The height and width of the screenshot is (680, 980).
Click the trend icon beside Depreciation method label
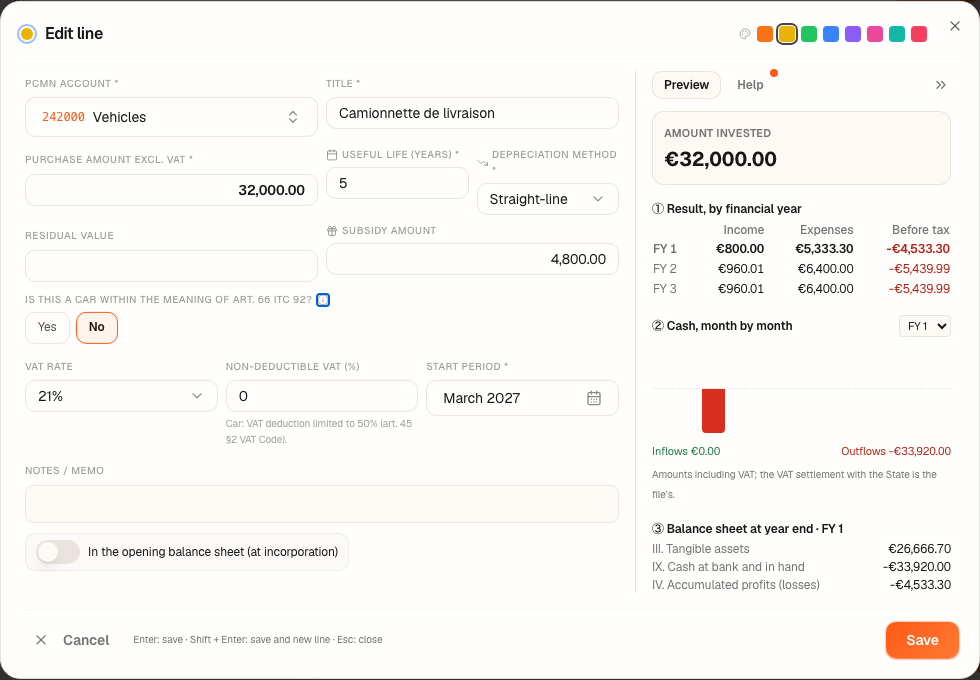click(482, 162)
